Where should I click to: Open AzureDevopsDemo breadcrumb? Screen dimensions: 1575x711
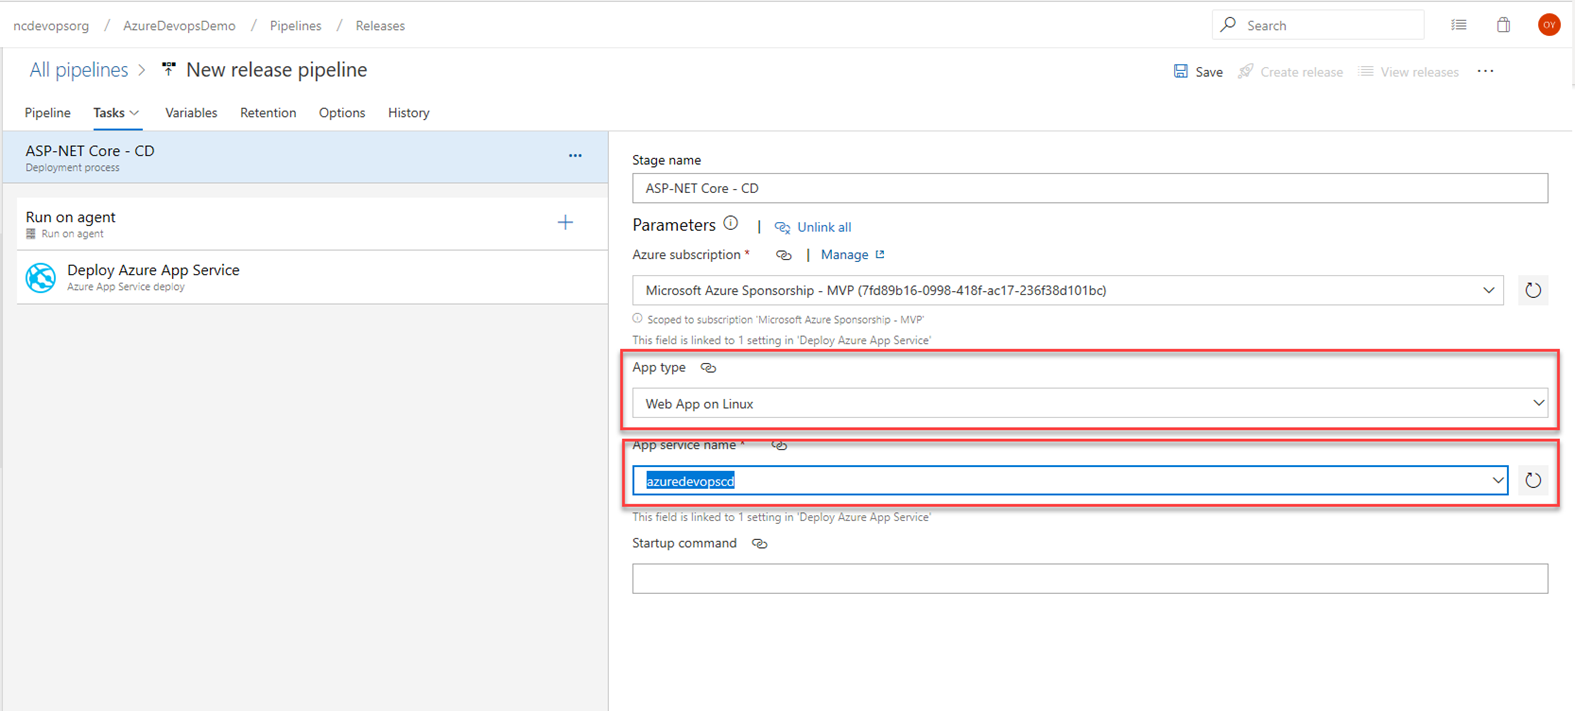coord(180,26)
